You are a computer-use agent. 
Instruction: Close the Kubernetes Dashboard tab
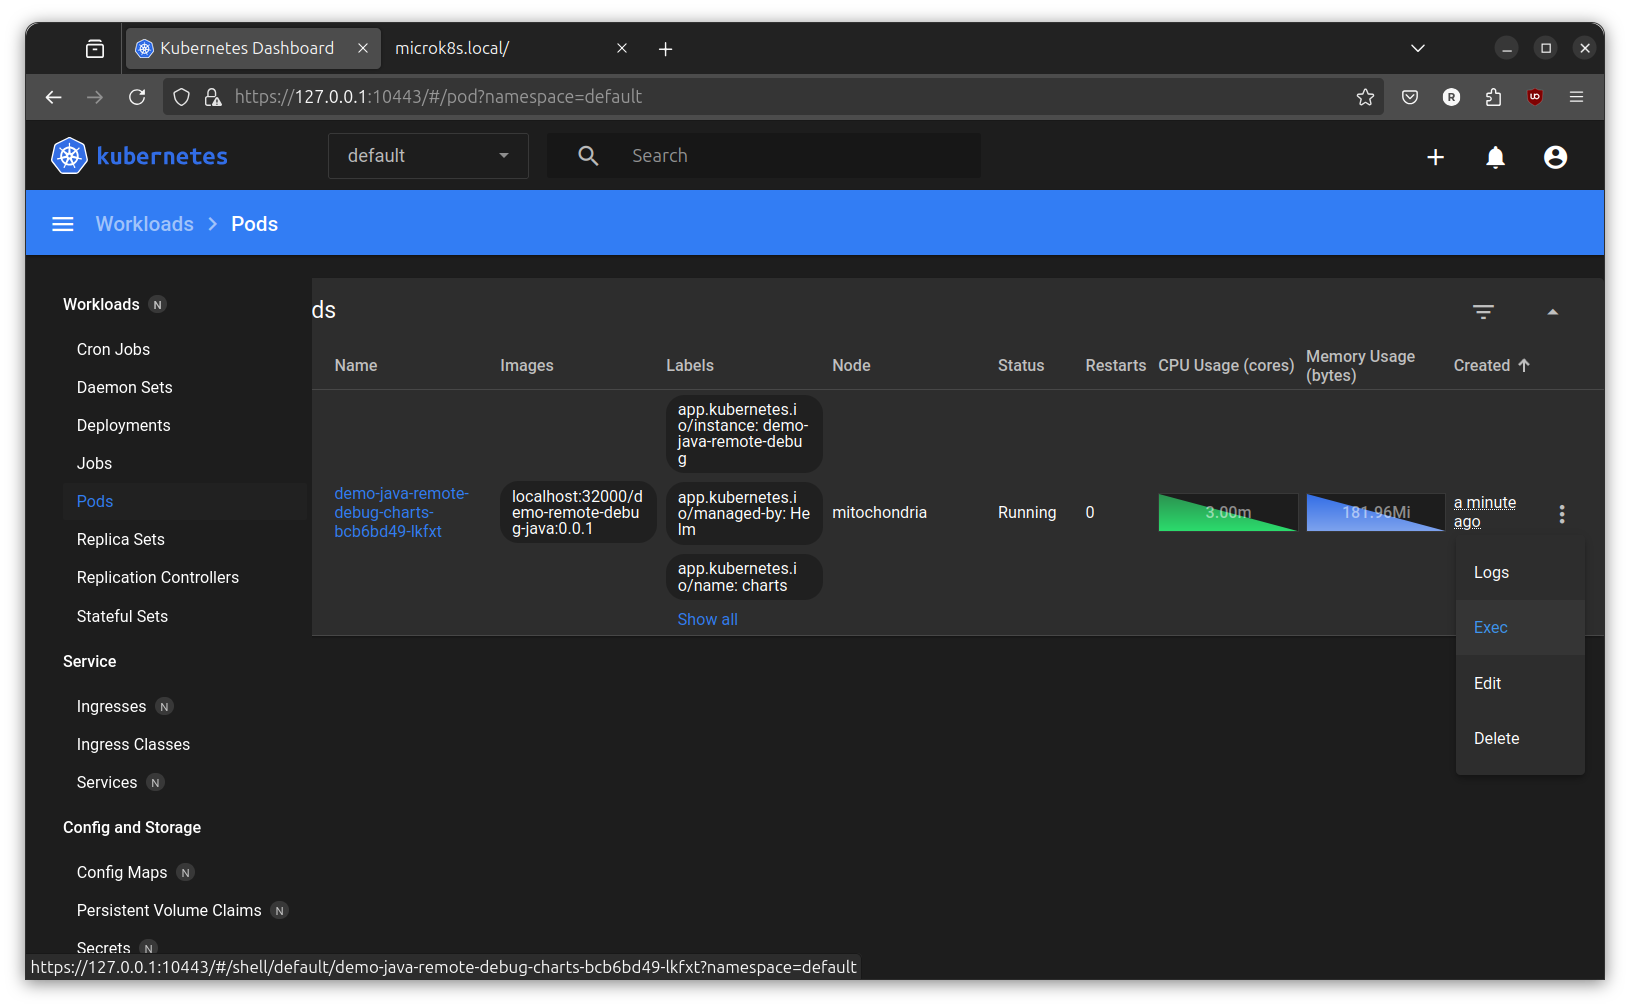[363, 48]
